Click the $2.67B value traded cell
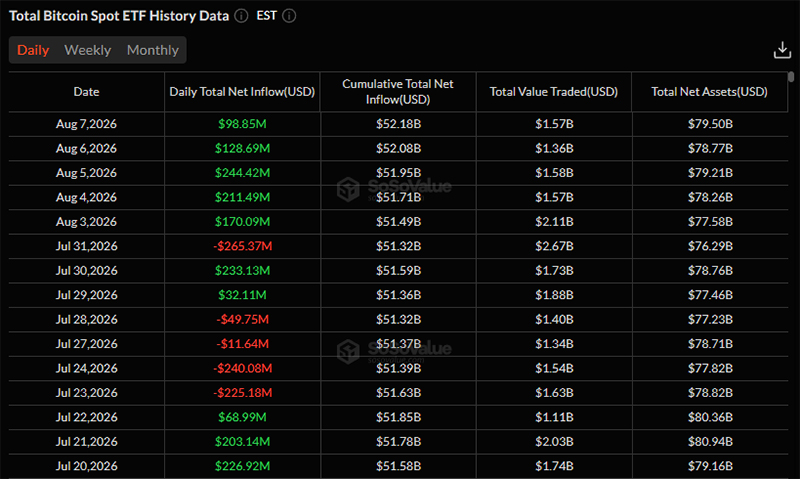 pyautogui.click(x=554, y=246)
